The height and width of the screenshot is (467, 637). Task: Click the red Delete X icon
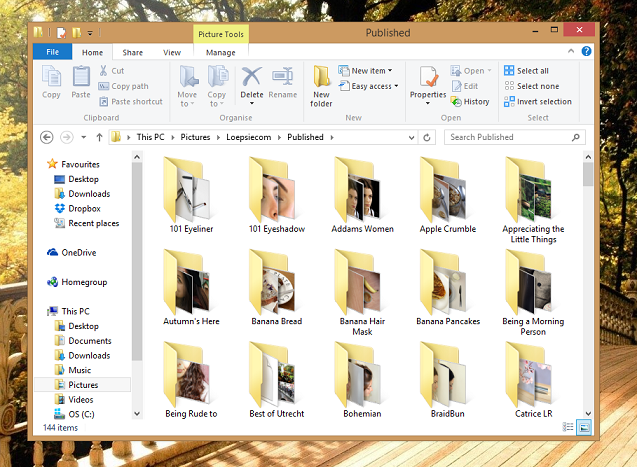click(252, 76)
